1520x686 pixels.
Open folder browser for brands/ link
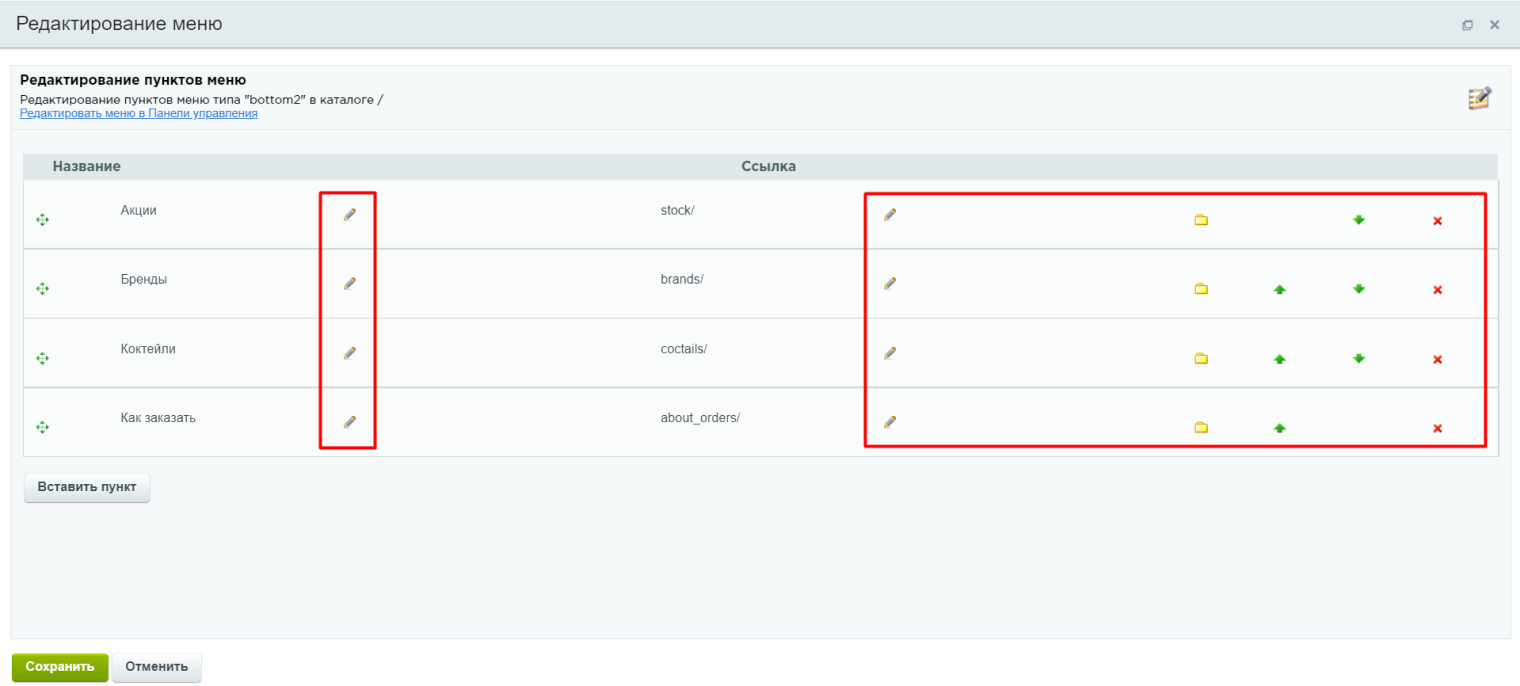click(1201, 289)
